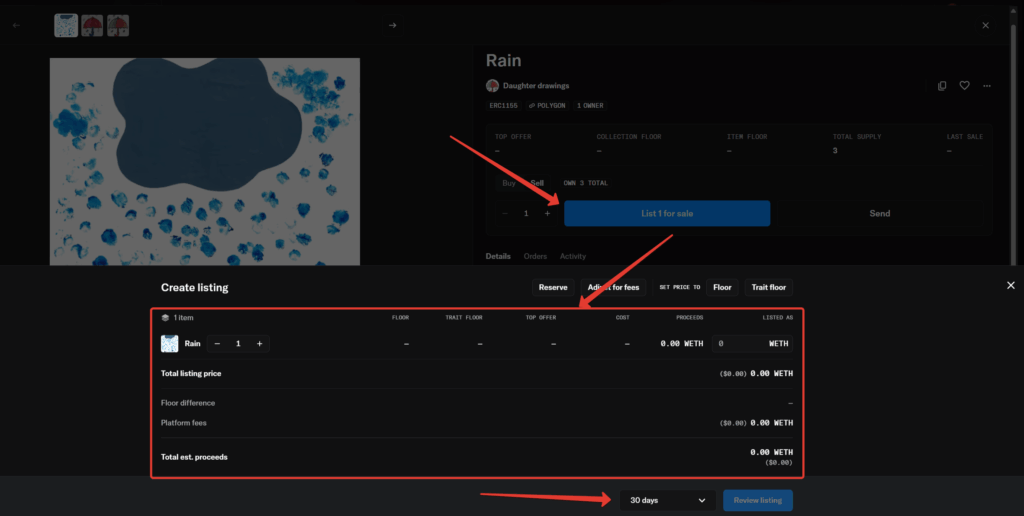
Task: Decrease quantity next to List 1 for sale
Action: (x=505, y=214)
